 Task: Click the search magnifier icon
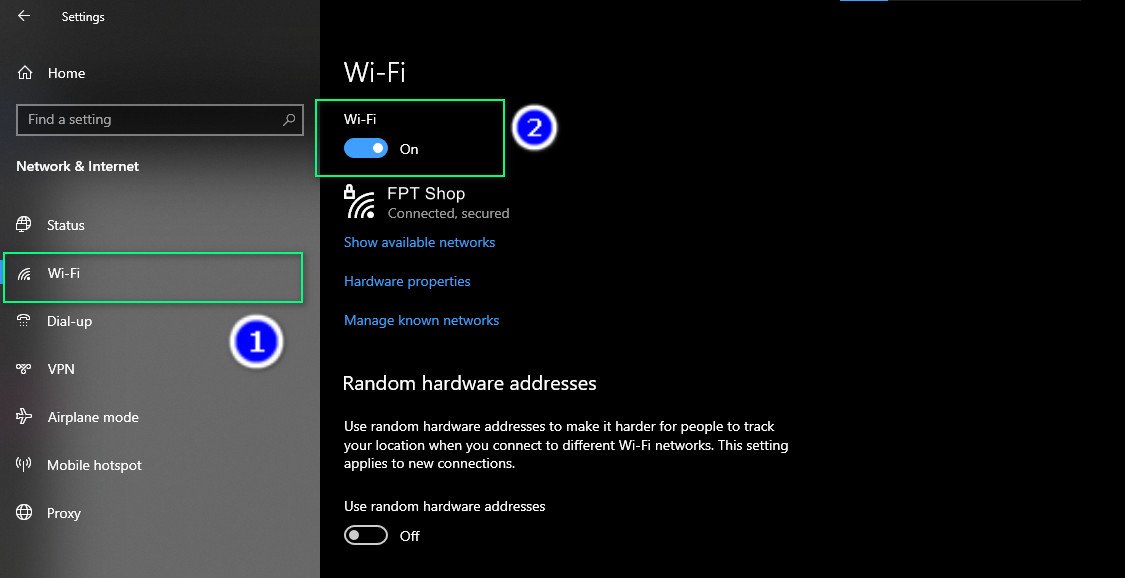[x=290, y=119]
